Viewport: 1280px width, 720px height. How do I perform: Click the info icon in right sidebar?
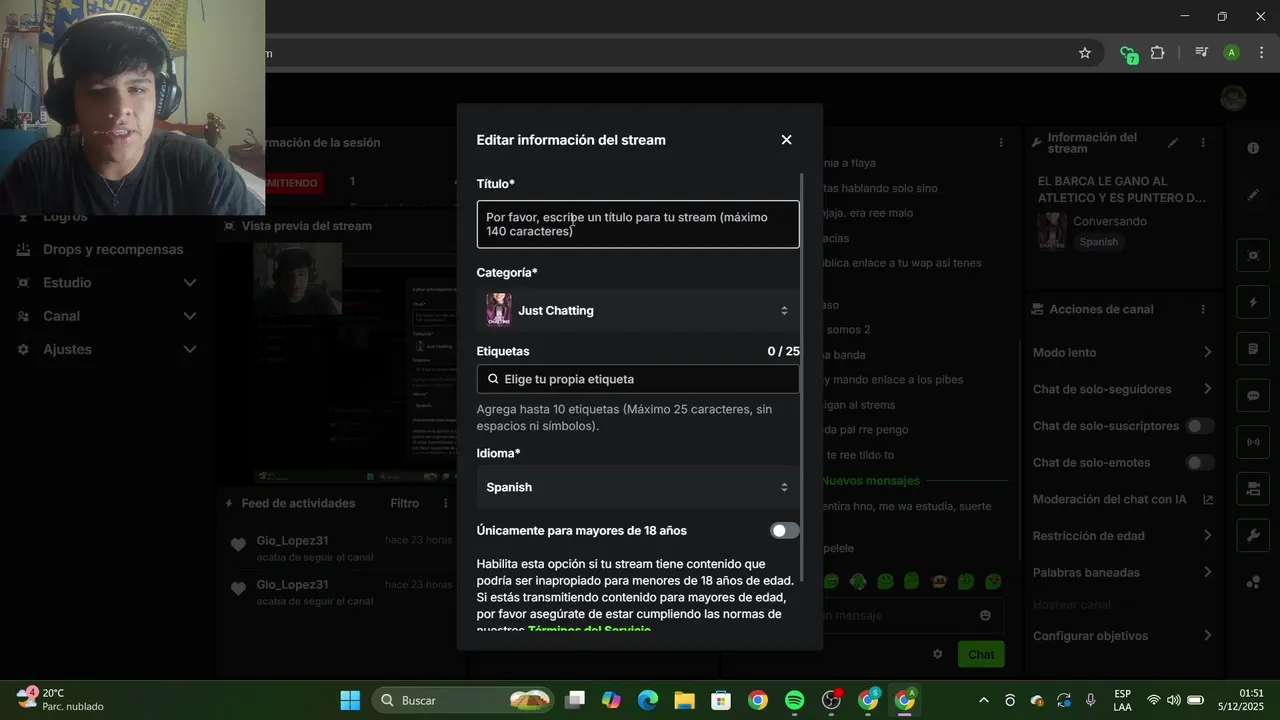coord(1253,148)
